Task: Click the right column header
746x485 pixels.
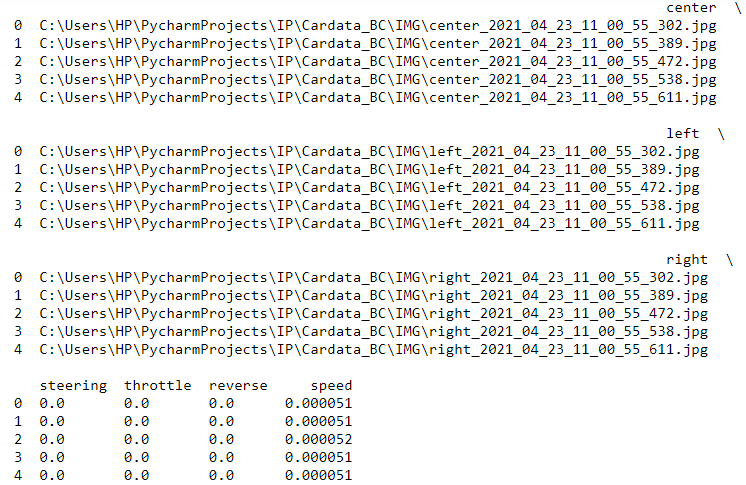Action: click(687, 260)
